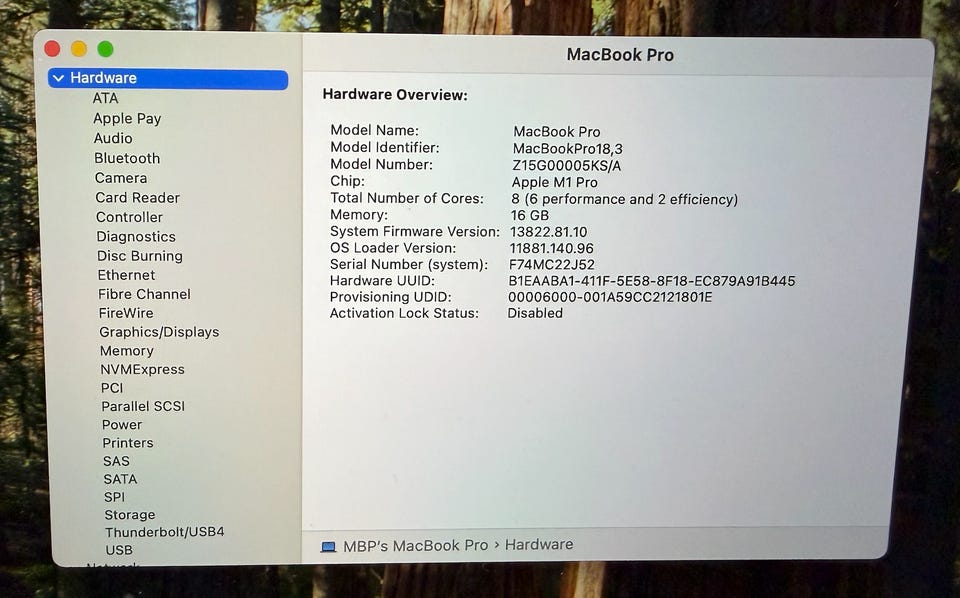Click serial number F74MC22J52
This screenshot has width=960, height=598.
552,265
